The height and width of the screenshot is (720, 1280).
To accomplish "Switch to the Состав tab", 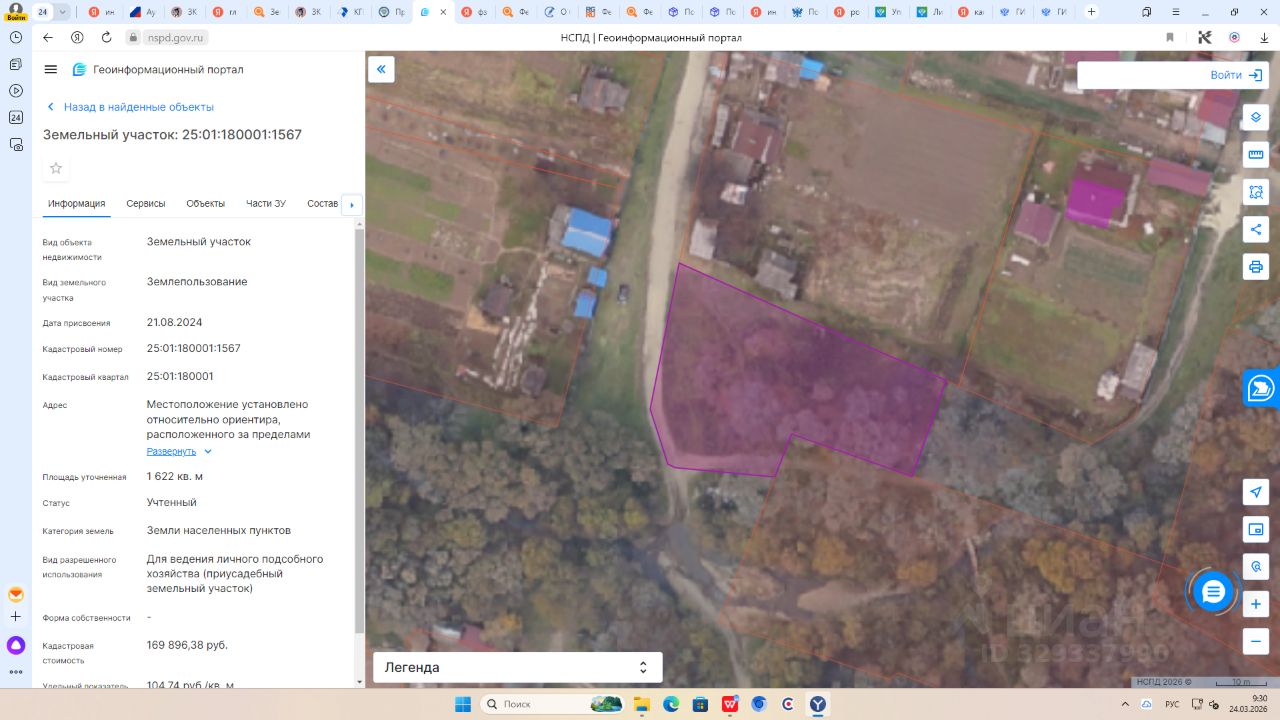I will [323, 203].
